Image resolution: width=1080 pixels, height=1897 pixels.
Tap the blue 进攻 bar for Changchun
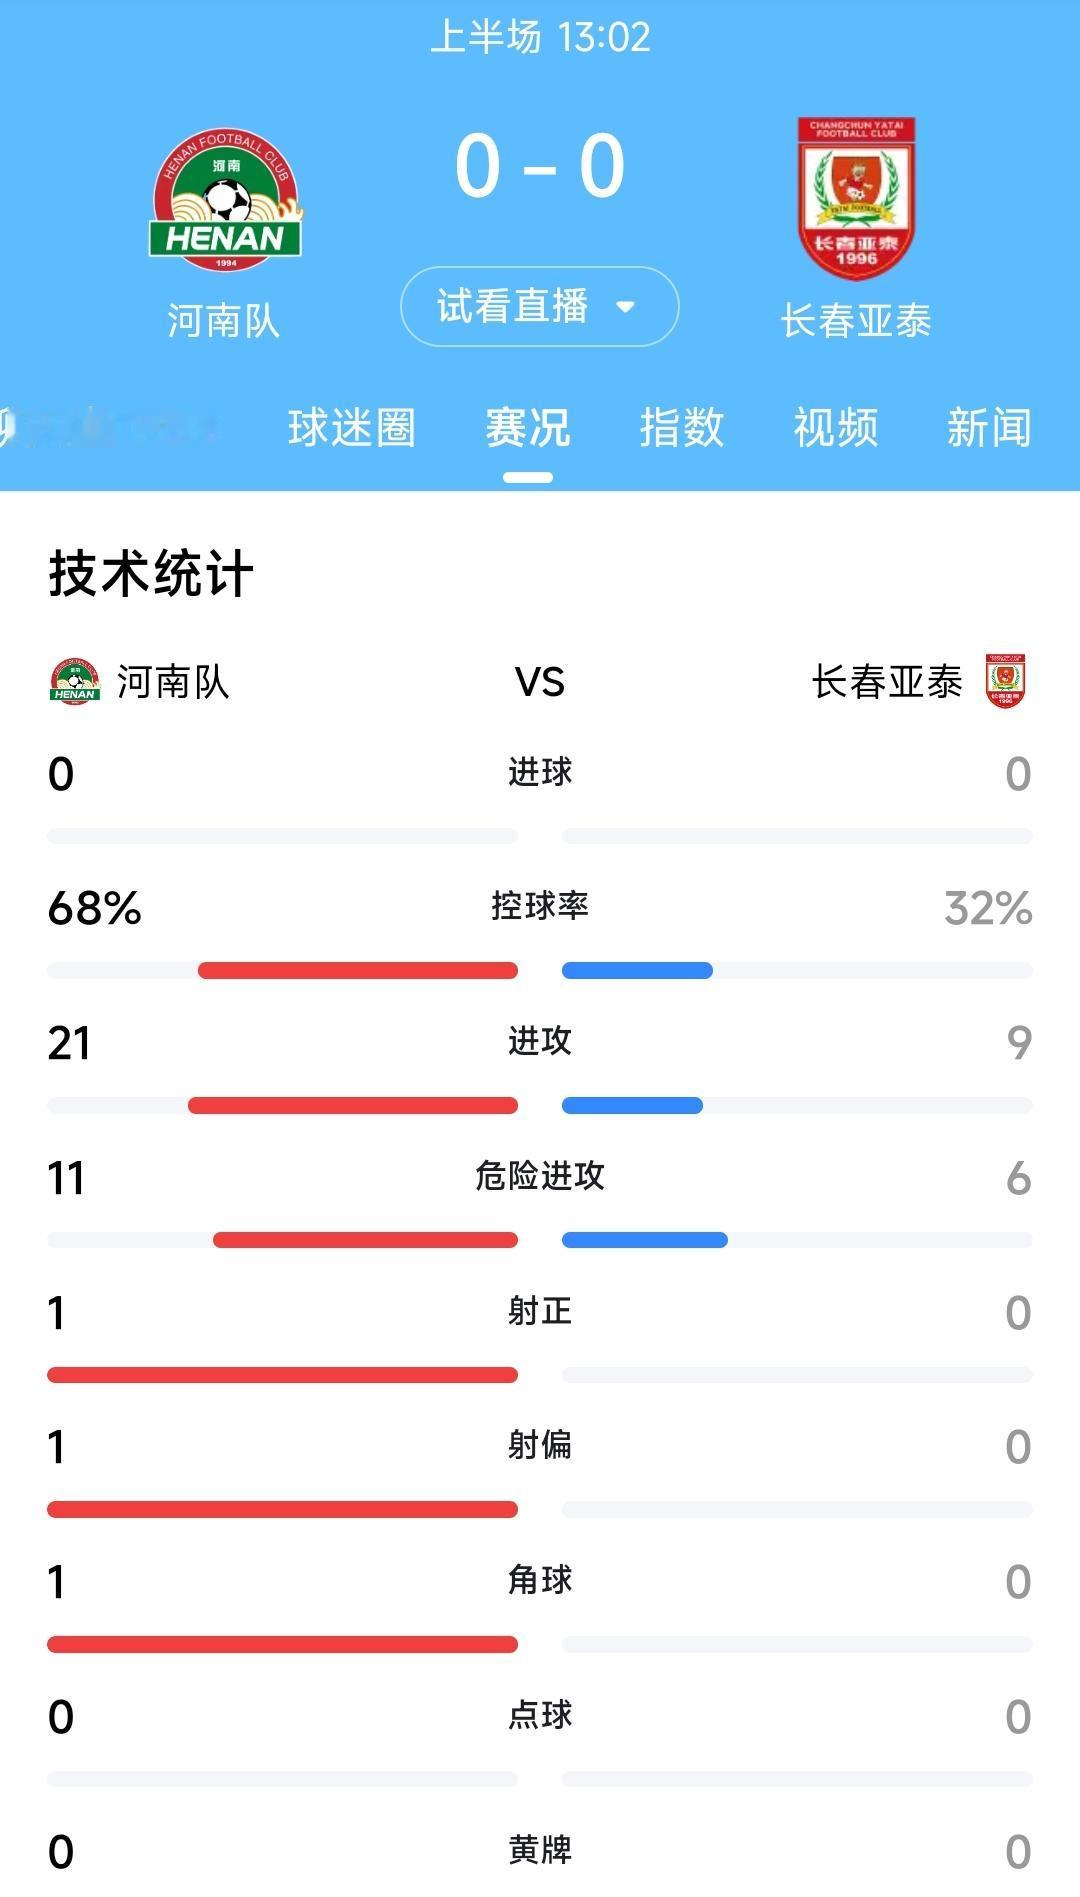(632, 1105)
